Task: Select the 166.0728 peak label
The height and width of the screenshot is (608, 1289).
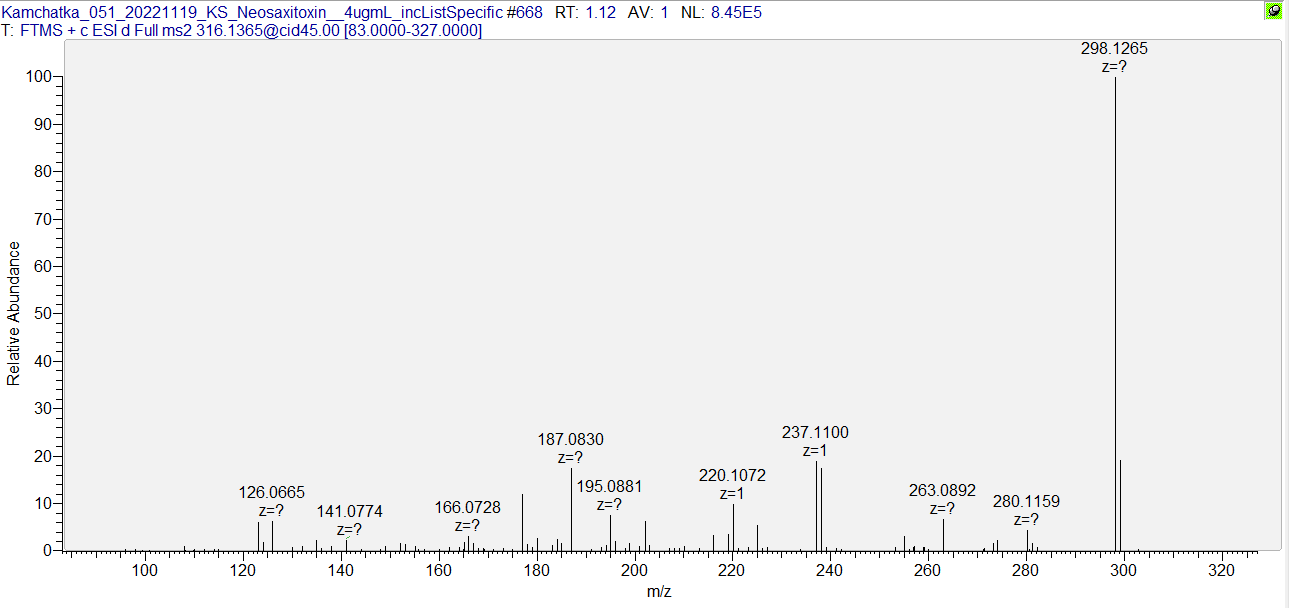Action: [x=467, y=508]
